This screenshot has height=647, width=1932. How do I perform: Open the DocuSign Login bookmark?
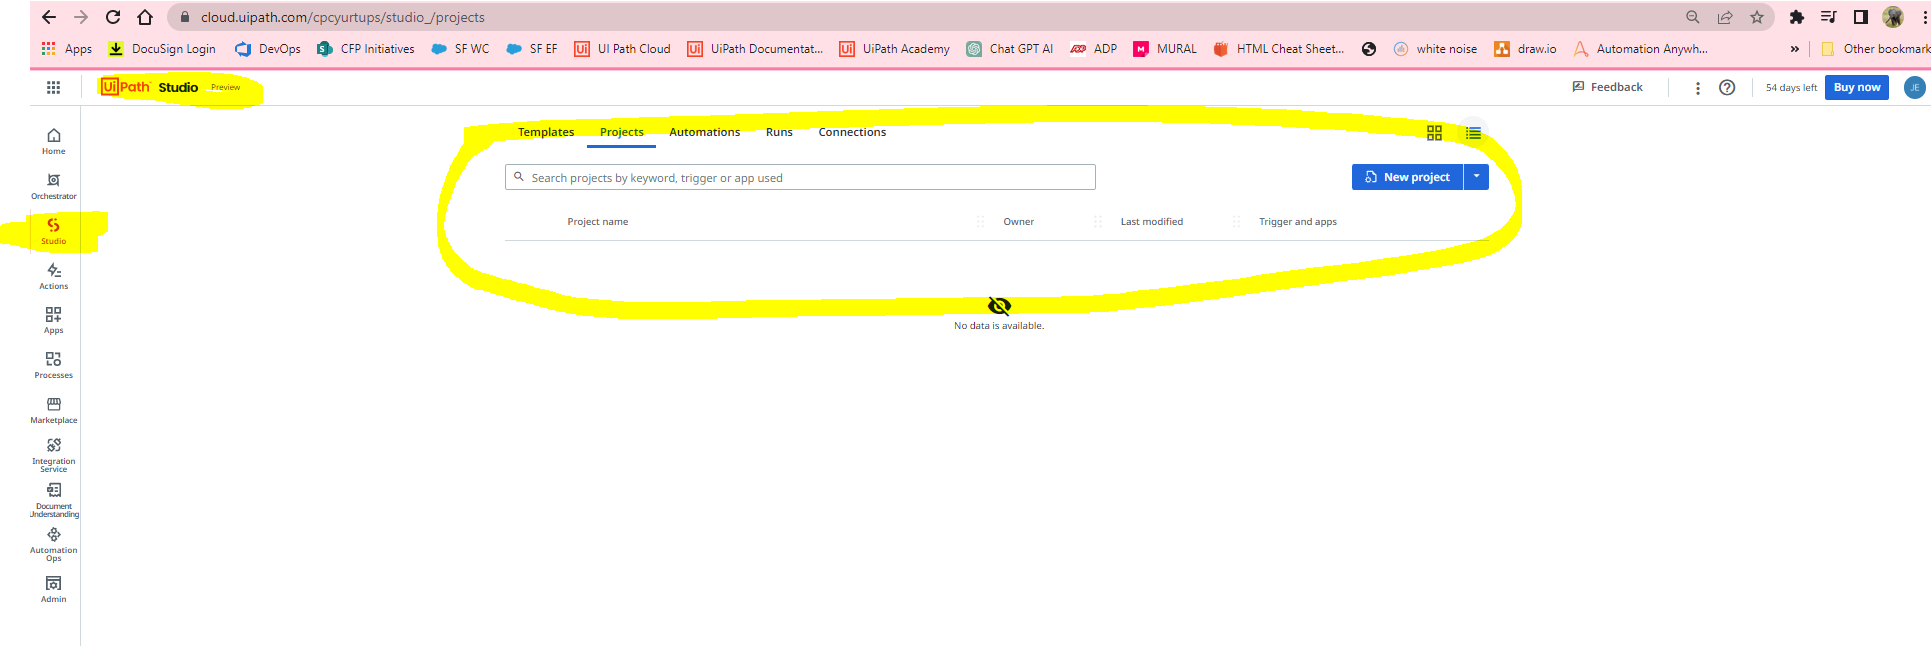tap(162, 49)
